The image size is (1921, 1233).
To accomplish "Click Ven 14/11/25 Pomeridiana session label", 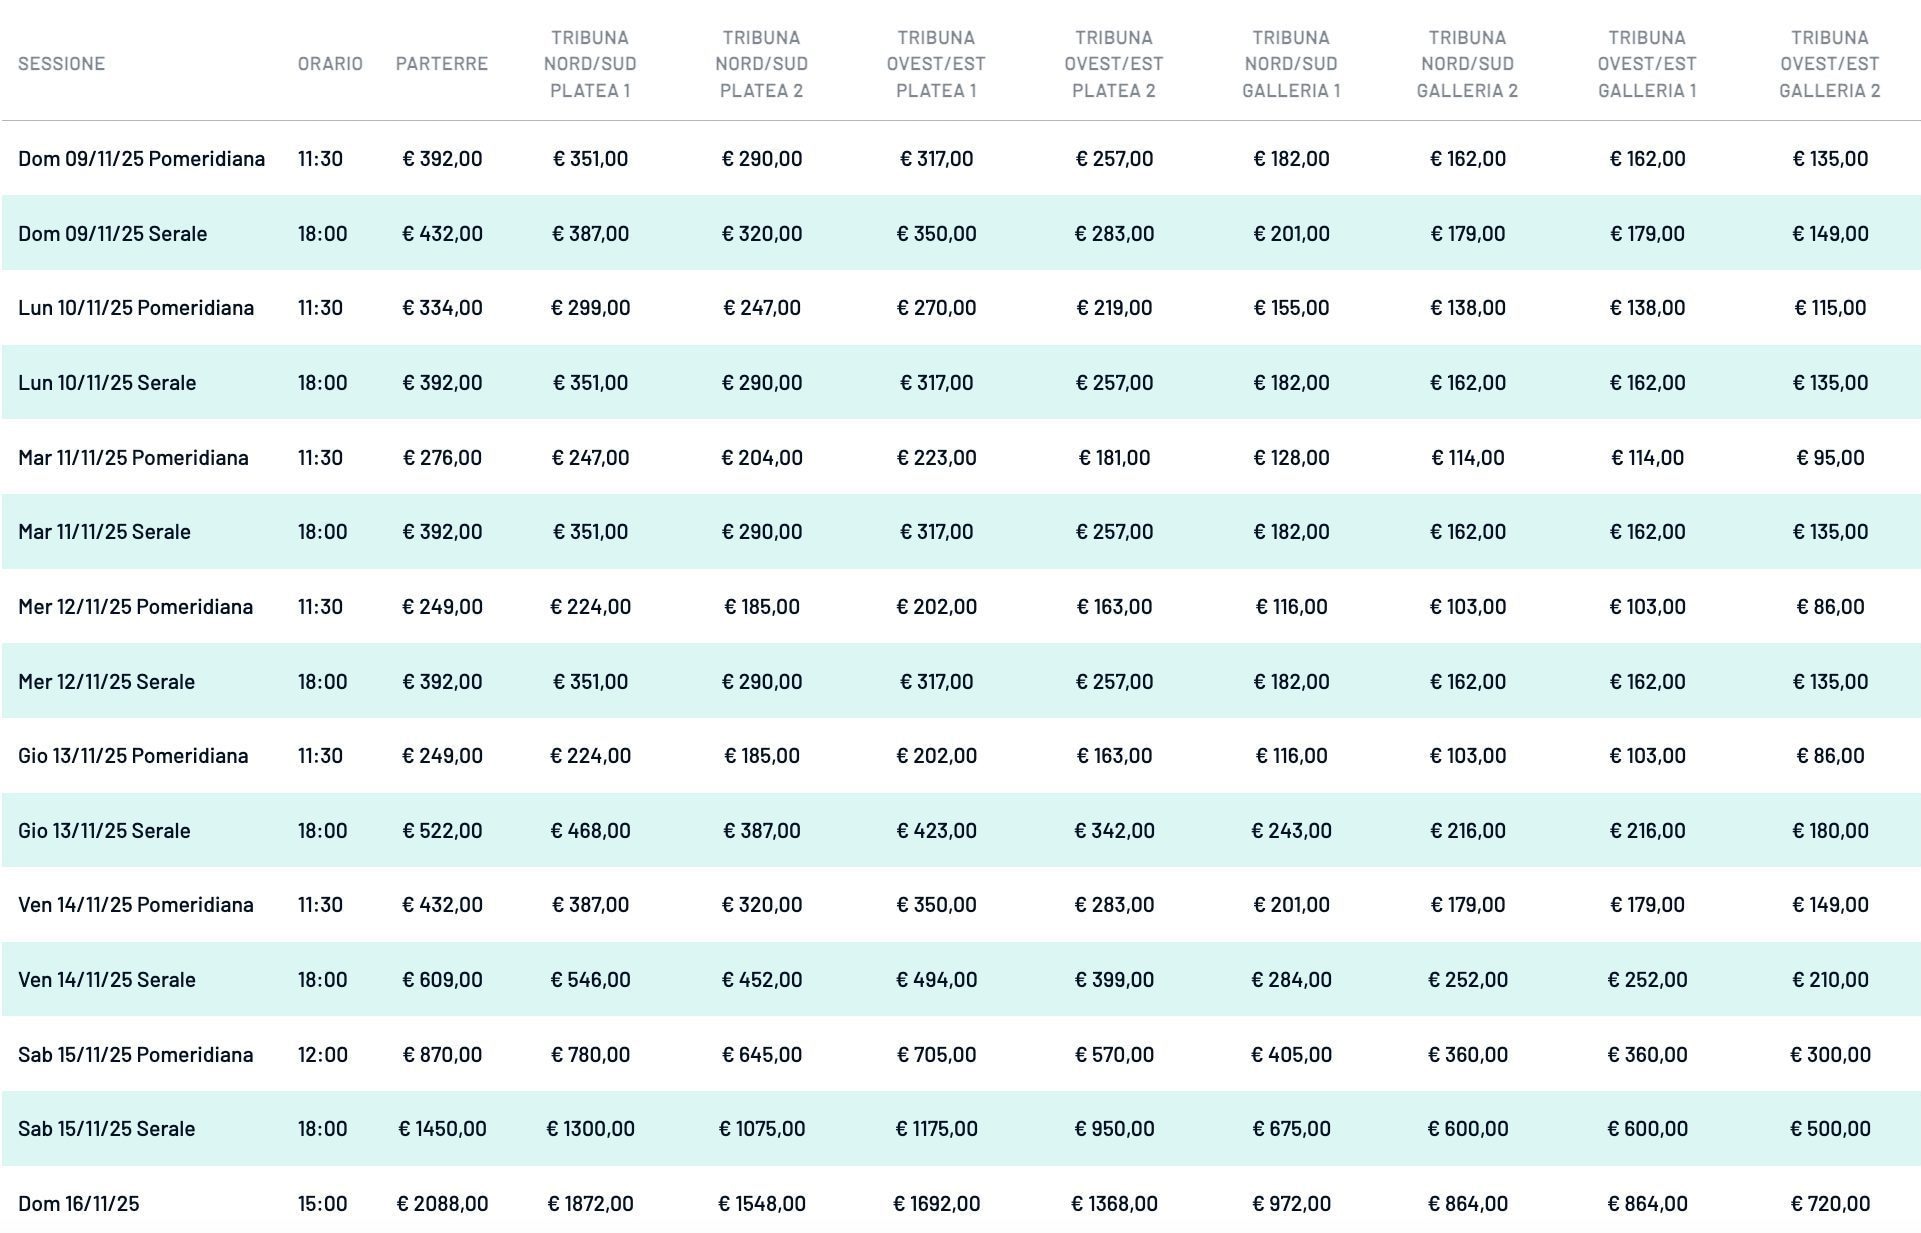I will tap(135, 904).
